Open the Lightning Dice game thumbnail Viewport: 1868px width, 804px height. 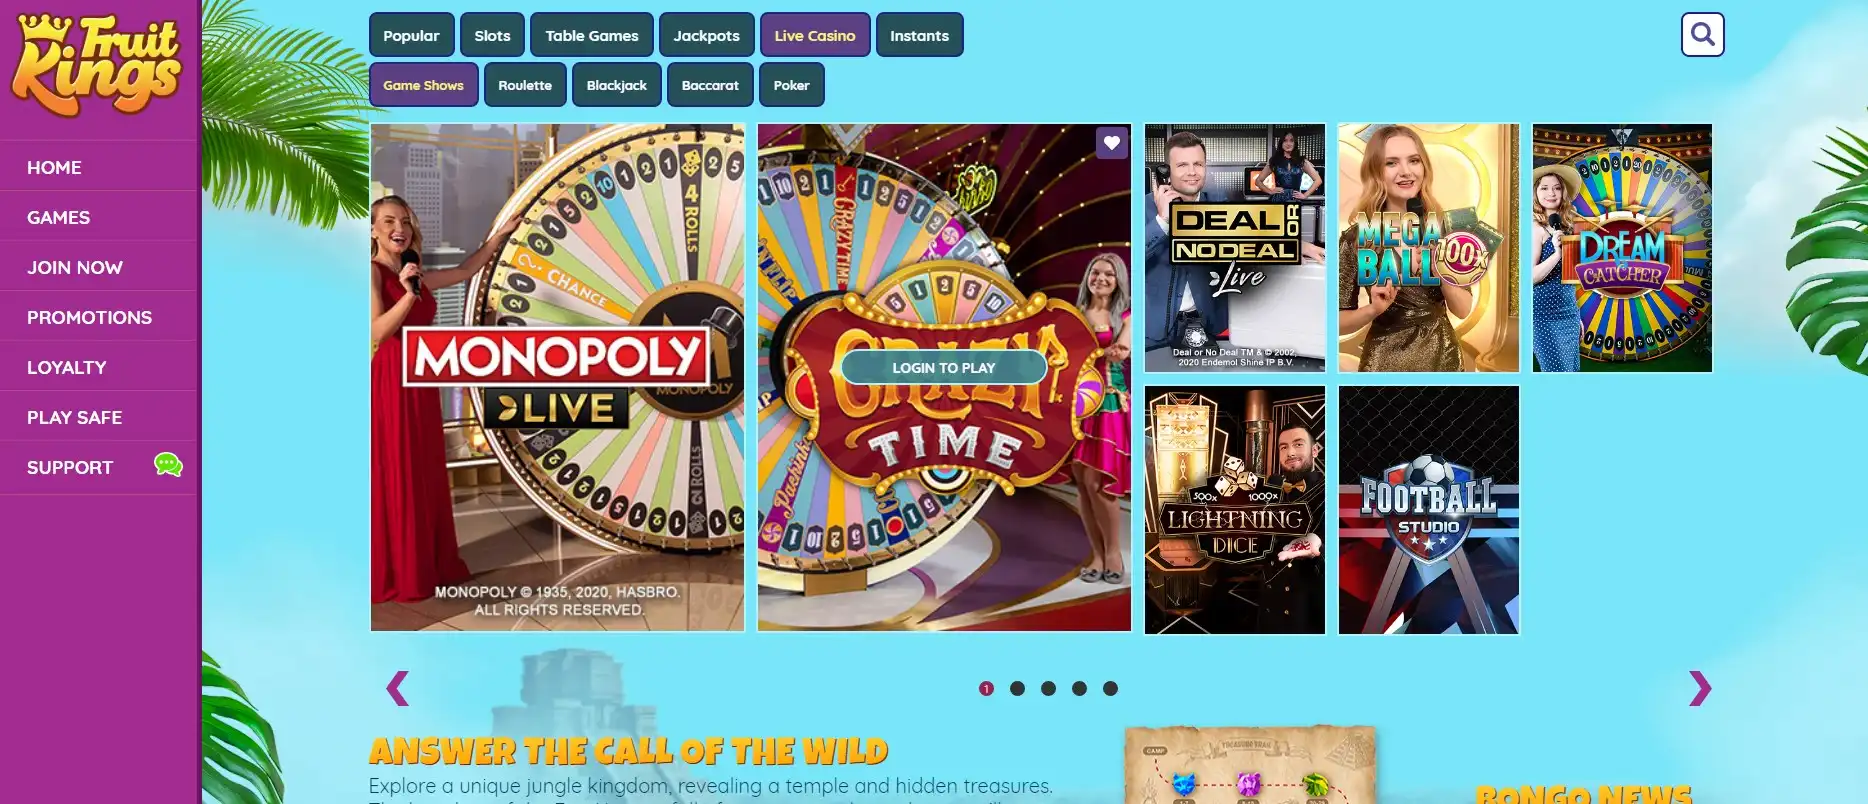[1235, 510]
